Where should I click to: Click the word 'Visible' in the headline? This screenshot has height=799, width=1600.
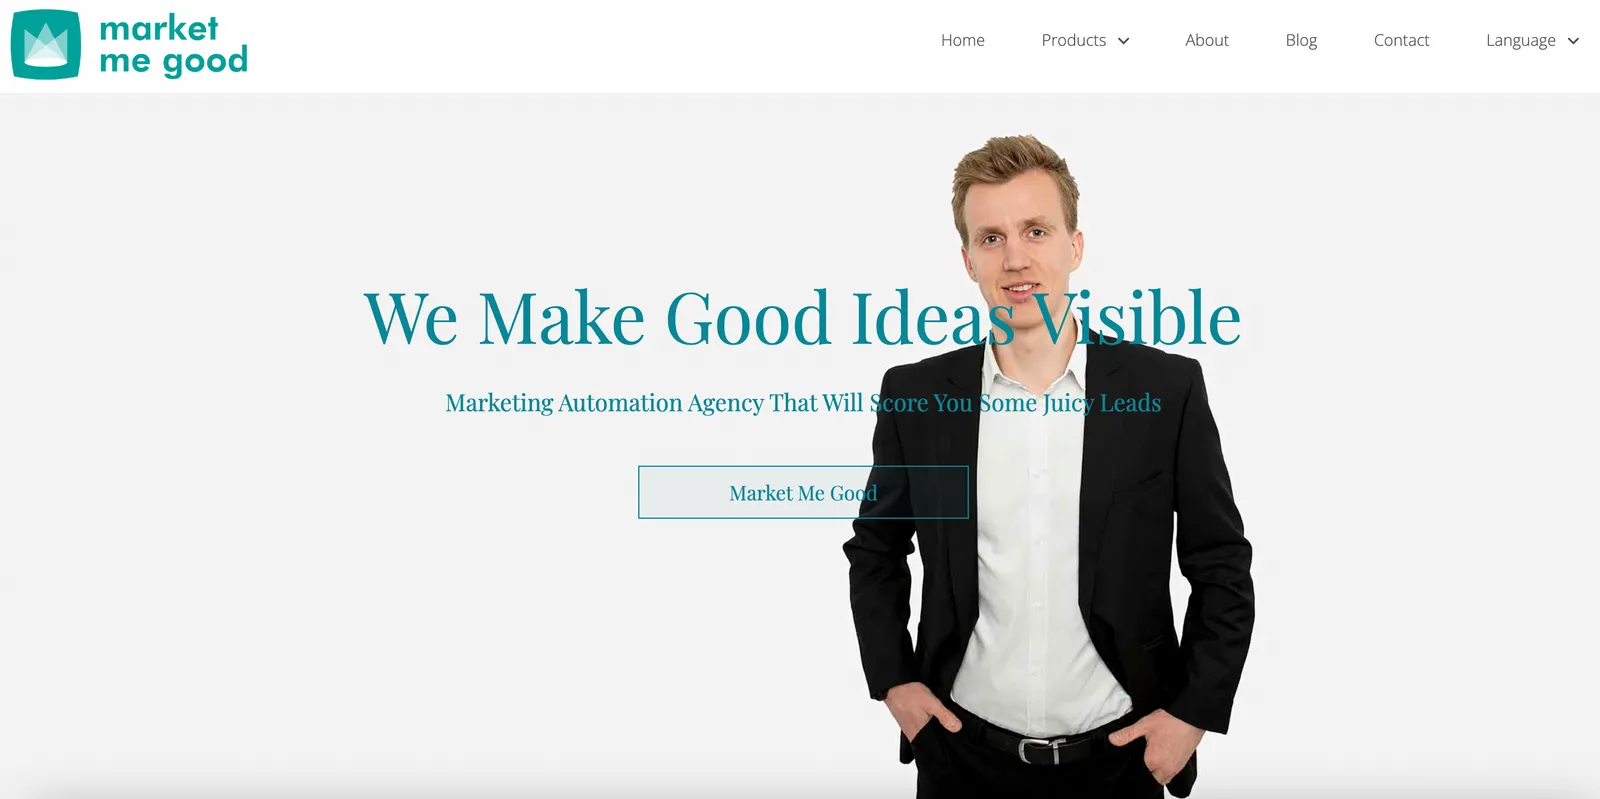coord(1138,318)
